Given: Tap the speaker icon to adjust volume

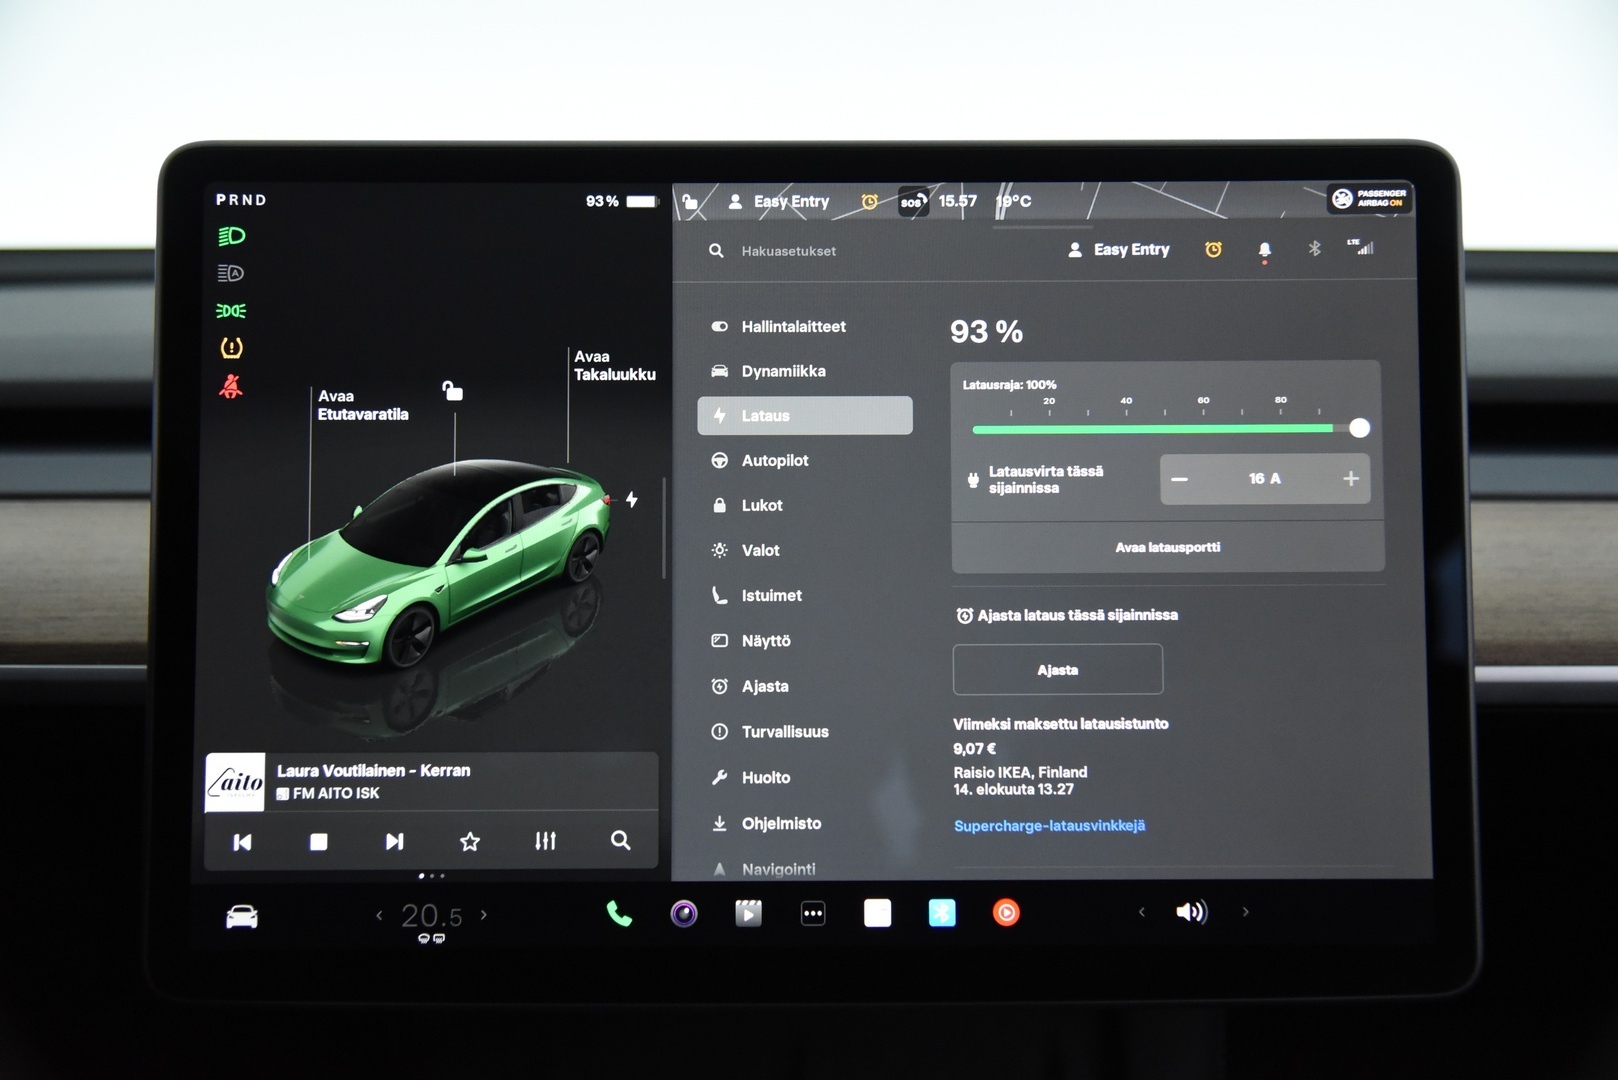Looking at the screenshot, I should [x=1192, y=912].
